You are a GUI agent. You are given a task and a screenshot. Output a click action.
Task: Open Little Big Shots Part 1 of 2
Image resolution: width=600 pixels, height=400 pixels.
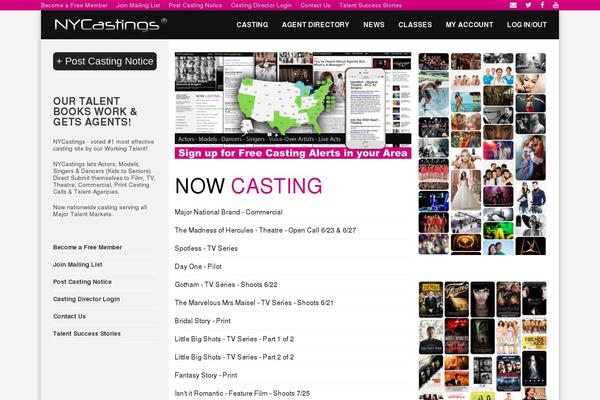[234, 339]
